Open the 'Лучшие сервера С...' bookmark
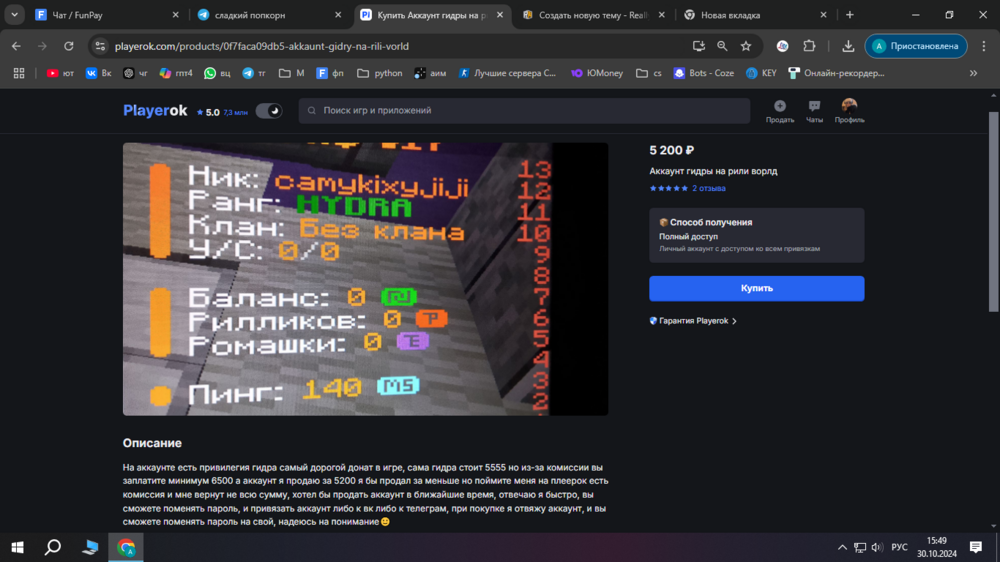Screen dimensions: 1000x562 coord(507,73)
